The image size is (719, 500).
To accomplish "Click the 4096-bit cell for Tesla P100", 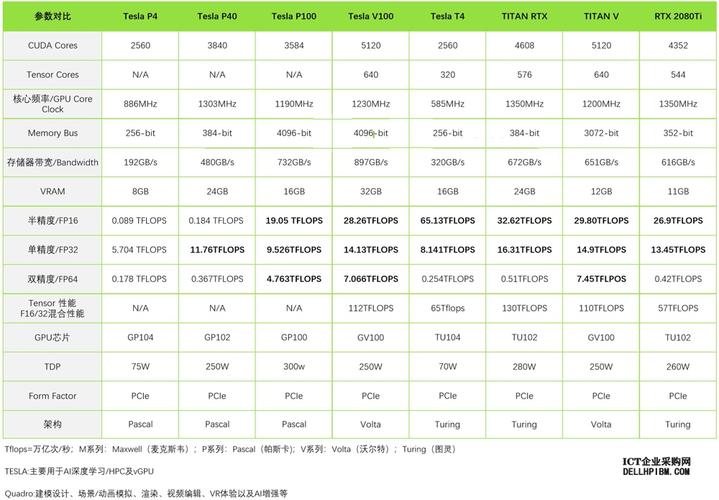I will pyautogui.click(x=293, y=132).
